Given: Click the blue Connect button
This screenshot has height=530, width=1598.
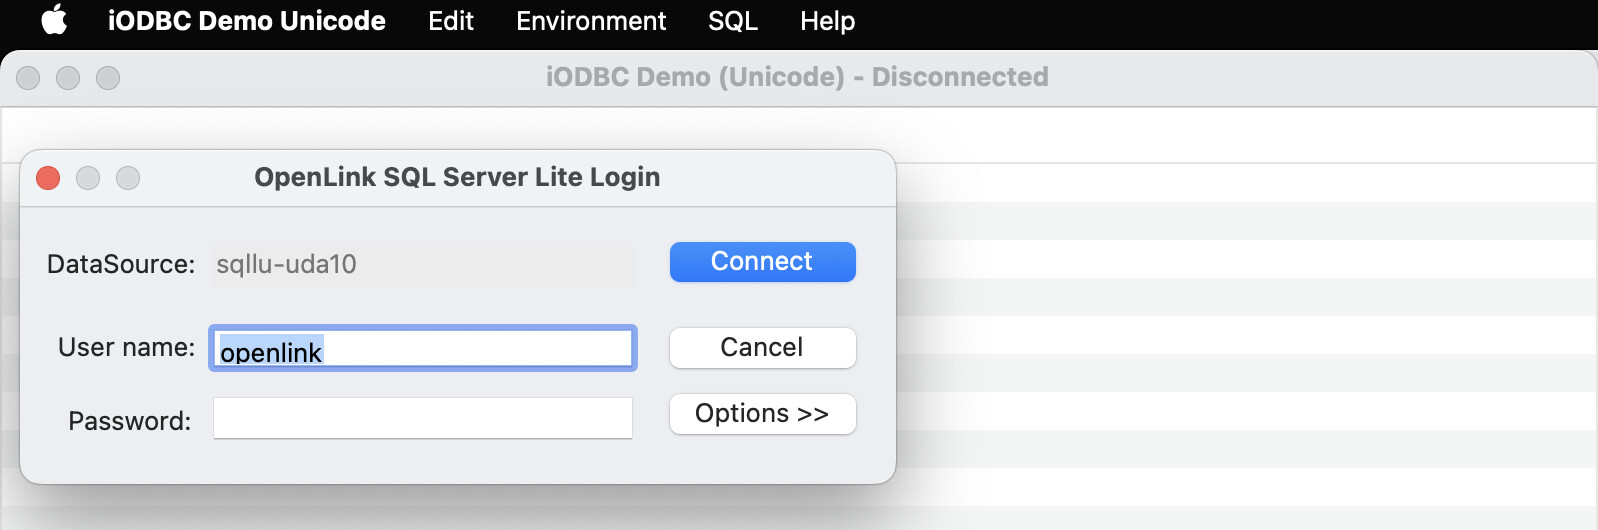Looking at the screenshot, I should [x=762, y=262].
